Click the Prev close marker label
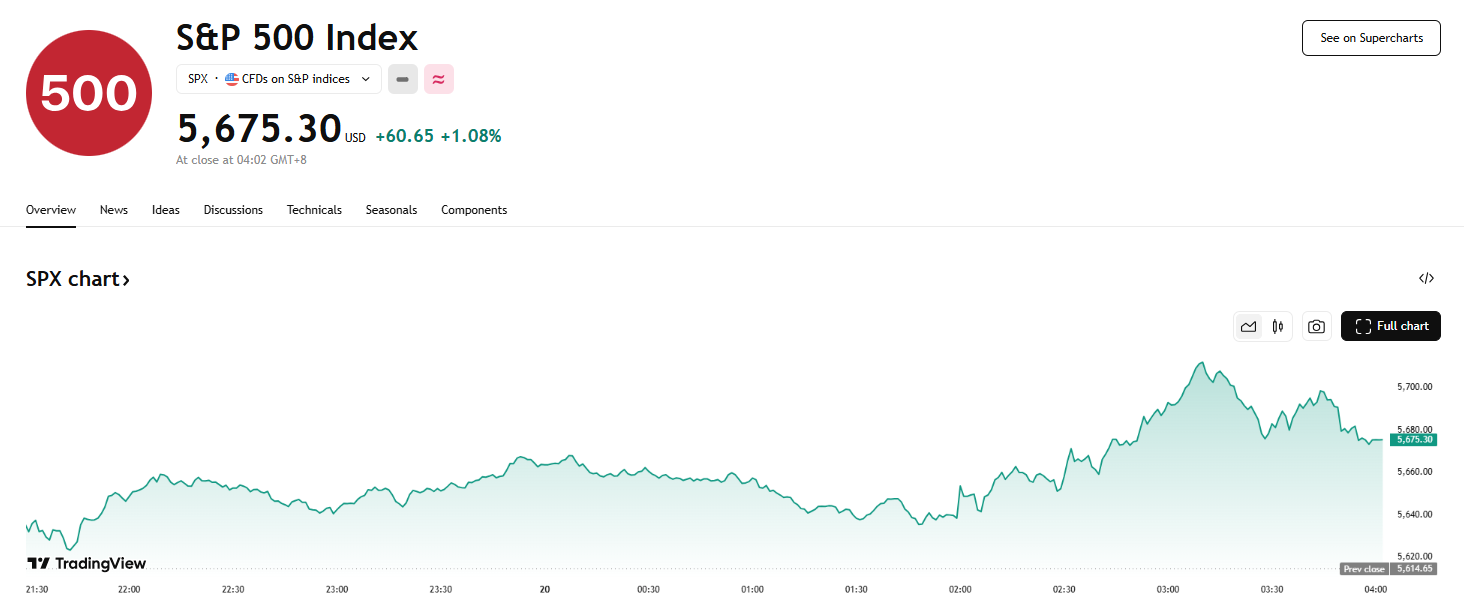 point(1364,569)
